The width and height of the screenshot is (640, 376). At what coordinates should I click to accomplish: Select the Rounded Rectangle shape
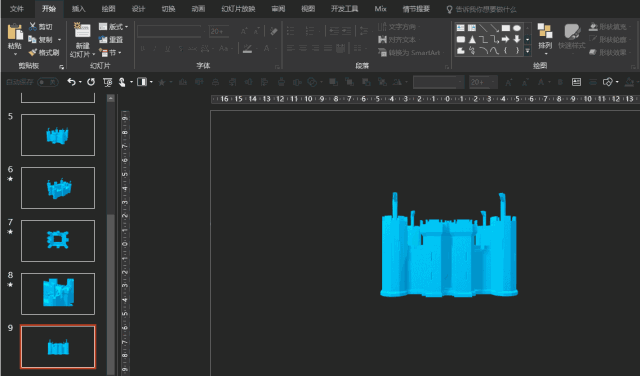[x=461, y=39]
